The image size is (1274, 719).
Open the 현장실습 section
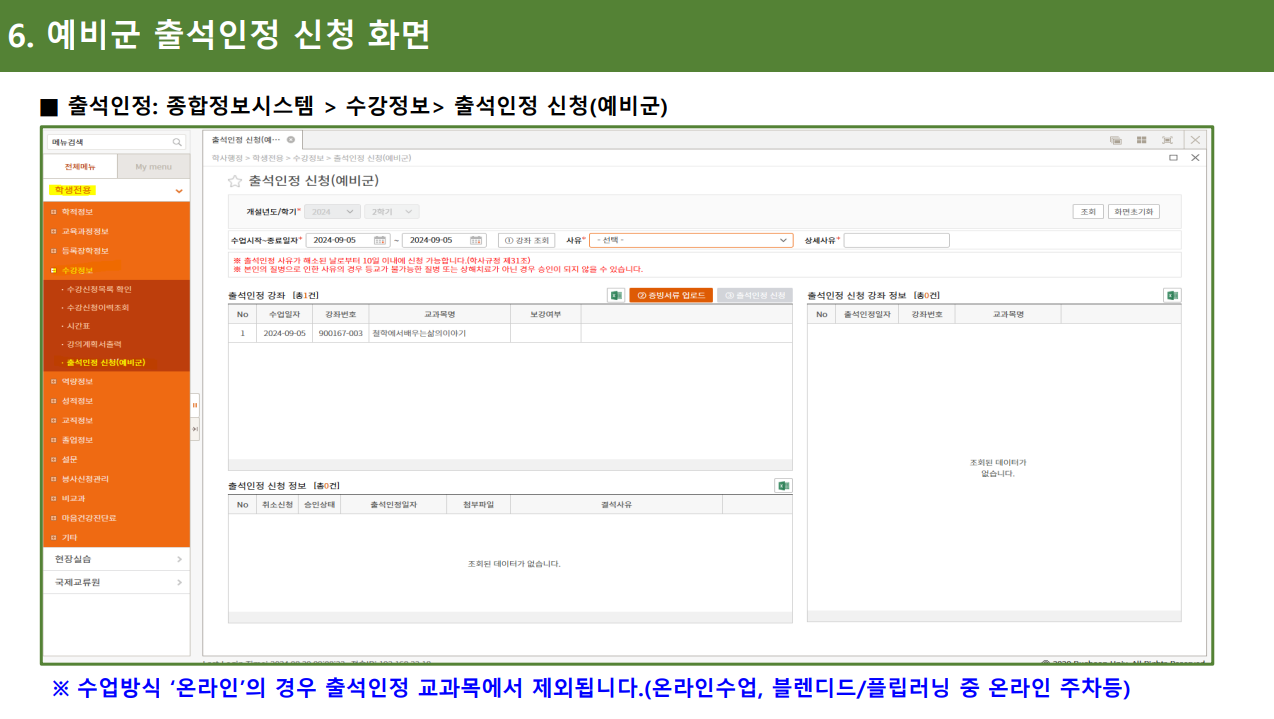[x=117, y=559]
